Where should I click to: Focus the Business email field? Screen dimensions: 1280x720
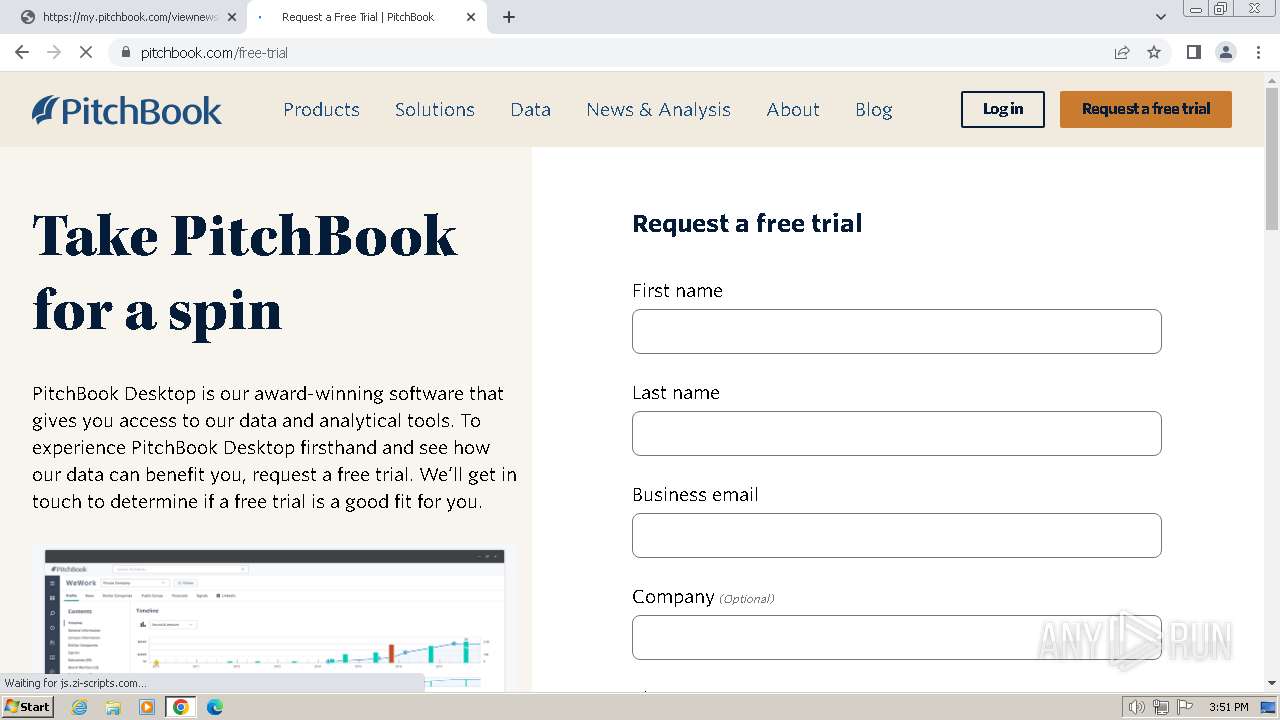897,535
